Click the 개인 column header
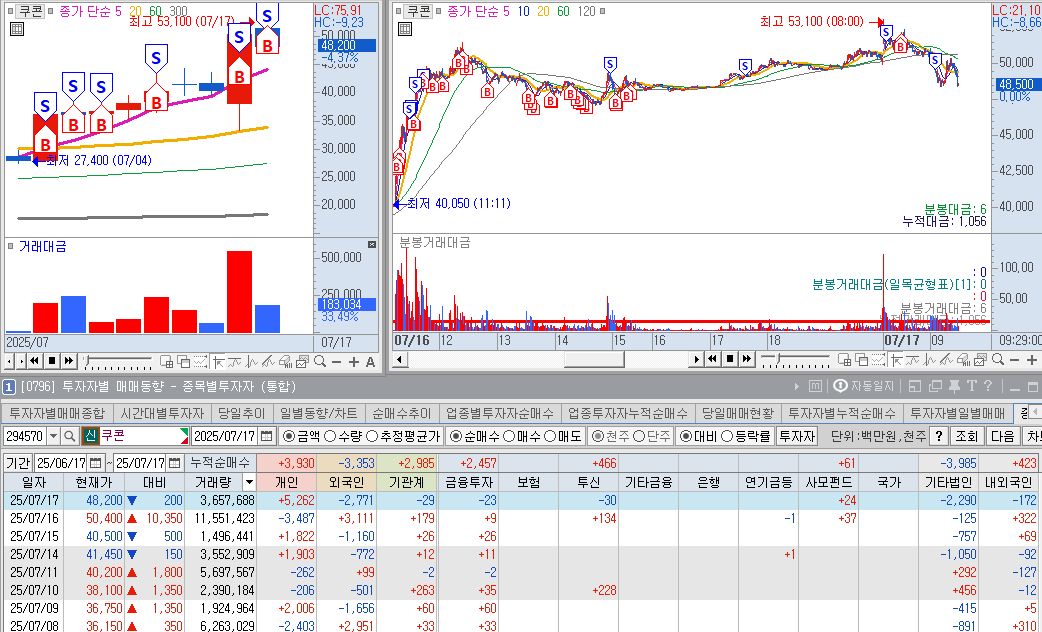 286,482
